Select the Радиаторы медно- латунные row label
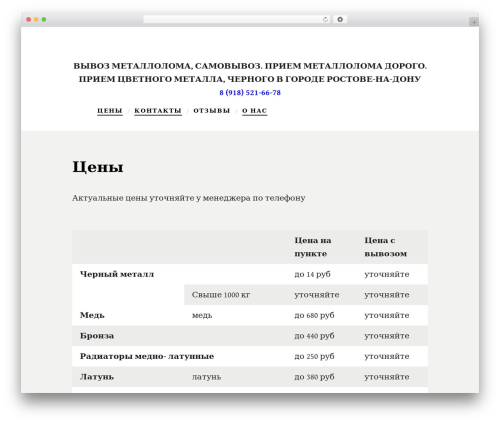The width and height of the screenshot is (500, 423). pos(147,356)
